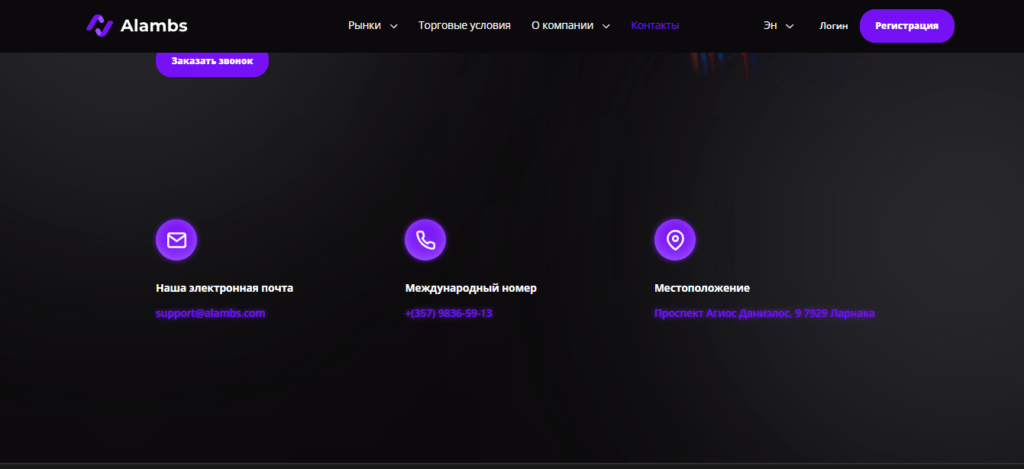
Task: Select the Контакты menu item
Action: point(655,25)
